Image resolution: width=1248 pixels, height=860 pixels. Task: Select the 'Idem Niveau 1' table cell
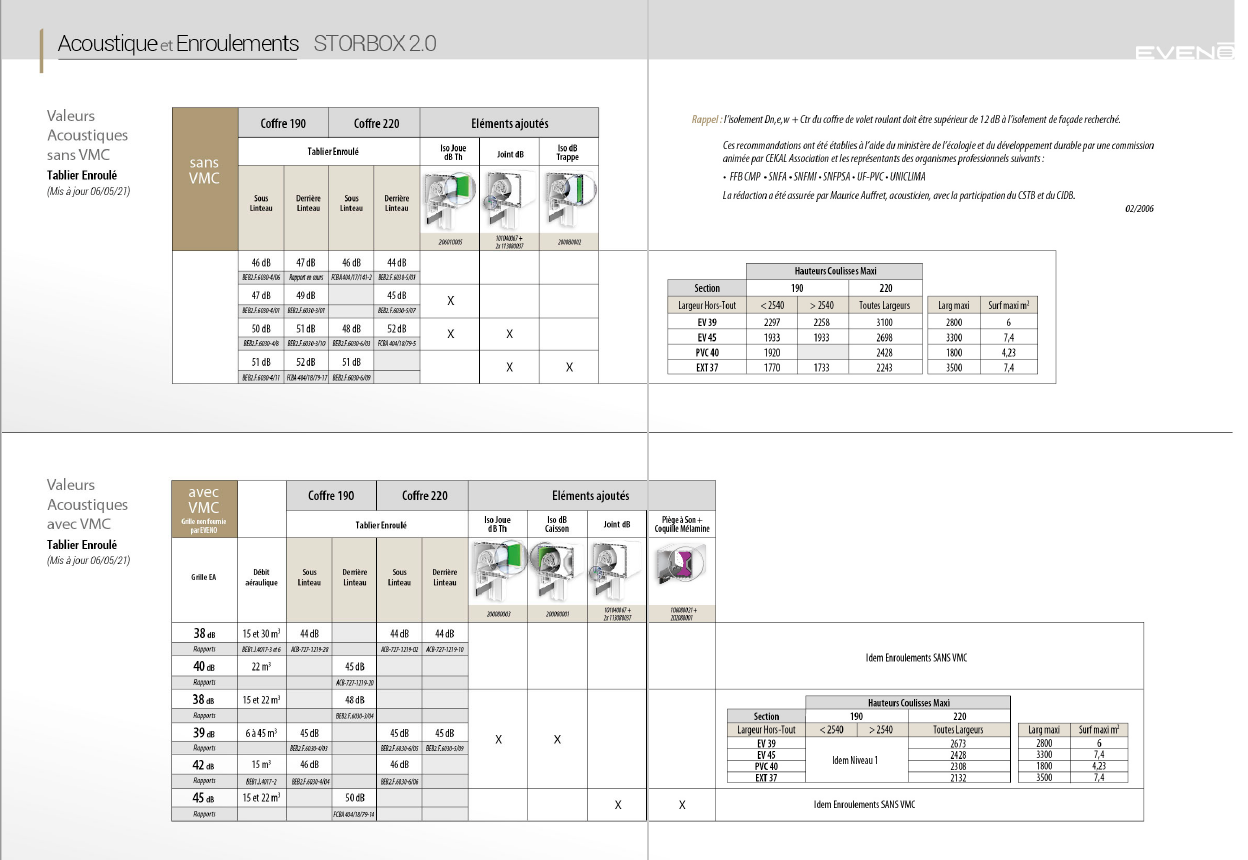(x=854, y=760)
